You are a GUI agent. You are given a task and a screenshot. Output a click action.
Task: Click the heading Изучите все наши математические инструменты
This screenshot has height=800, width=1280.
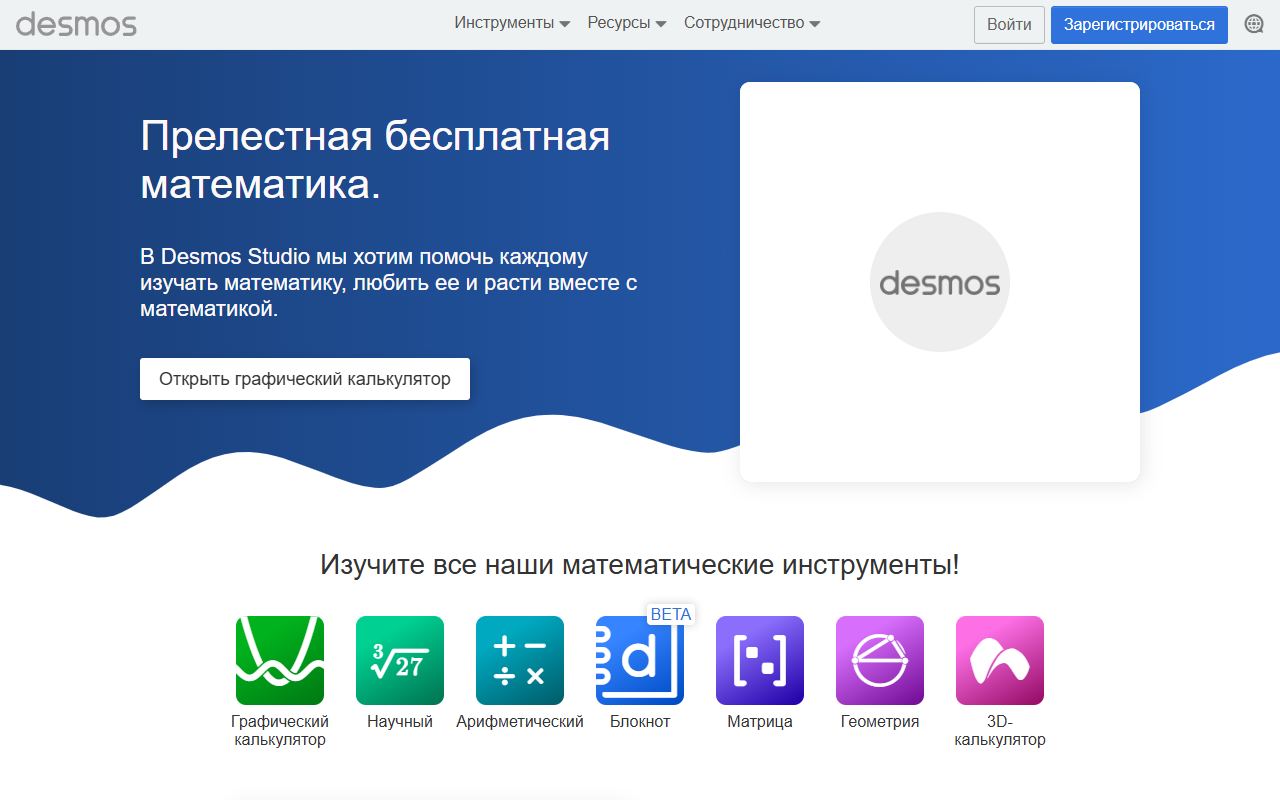pos(640,564)
